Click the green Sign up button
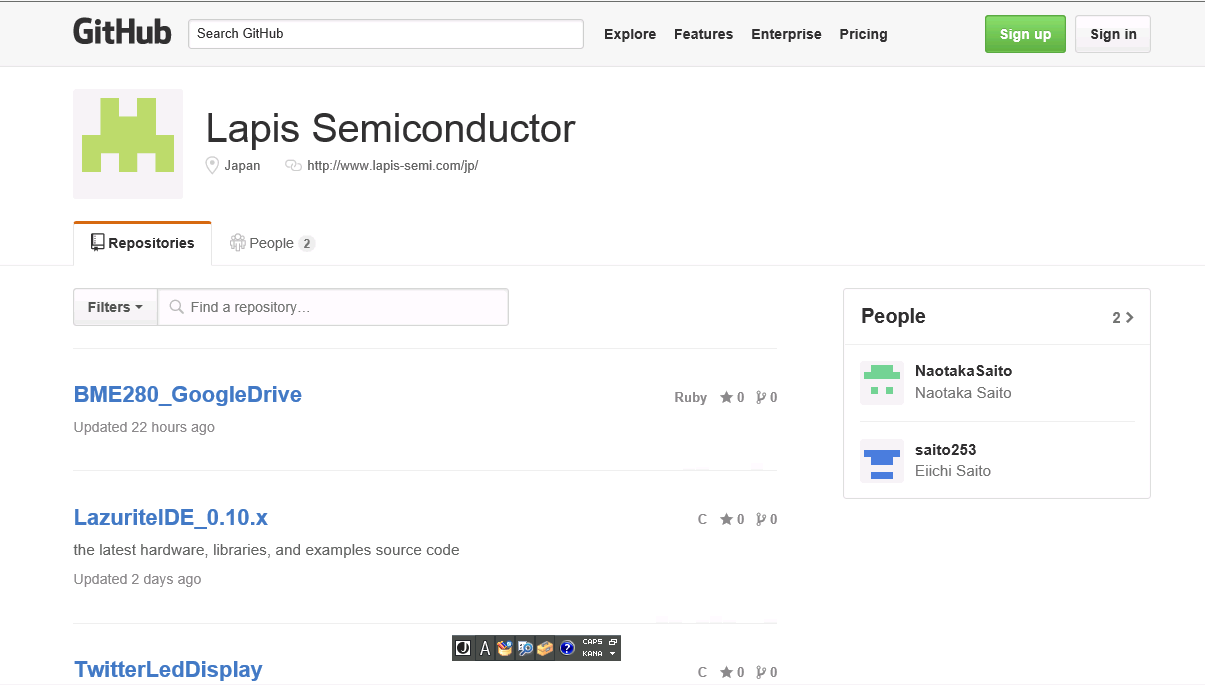 (x=1025, y=34)
